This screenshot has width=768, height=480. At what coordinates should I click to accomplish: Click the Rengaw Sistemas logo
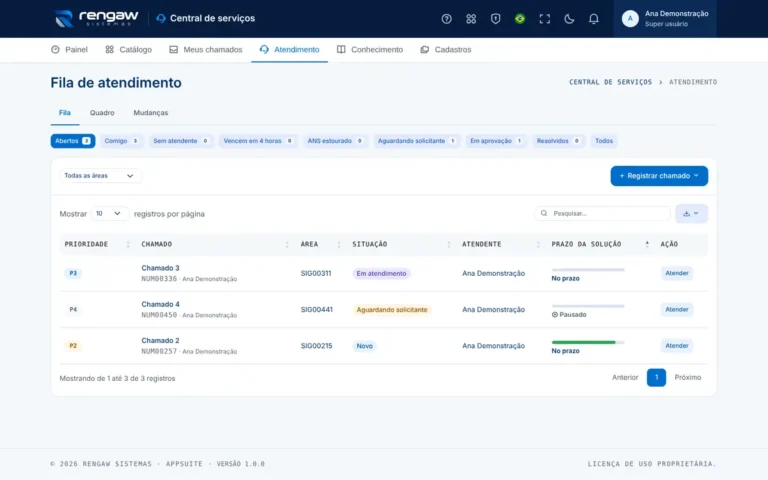pyautogui.click(x=96, y=18)
